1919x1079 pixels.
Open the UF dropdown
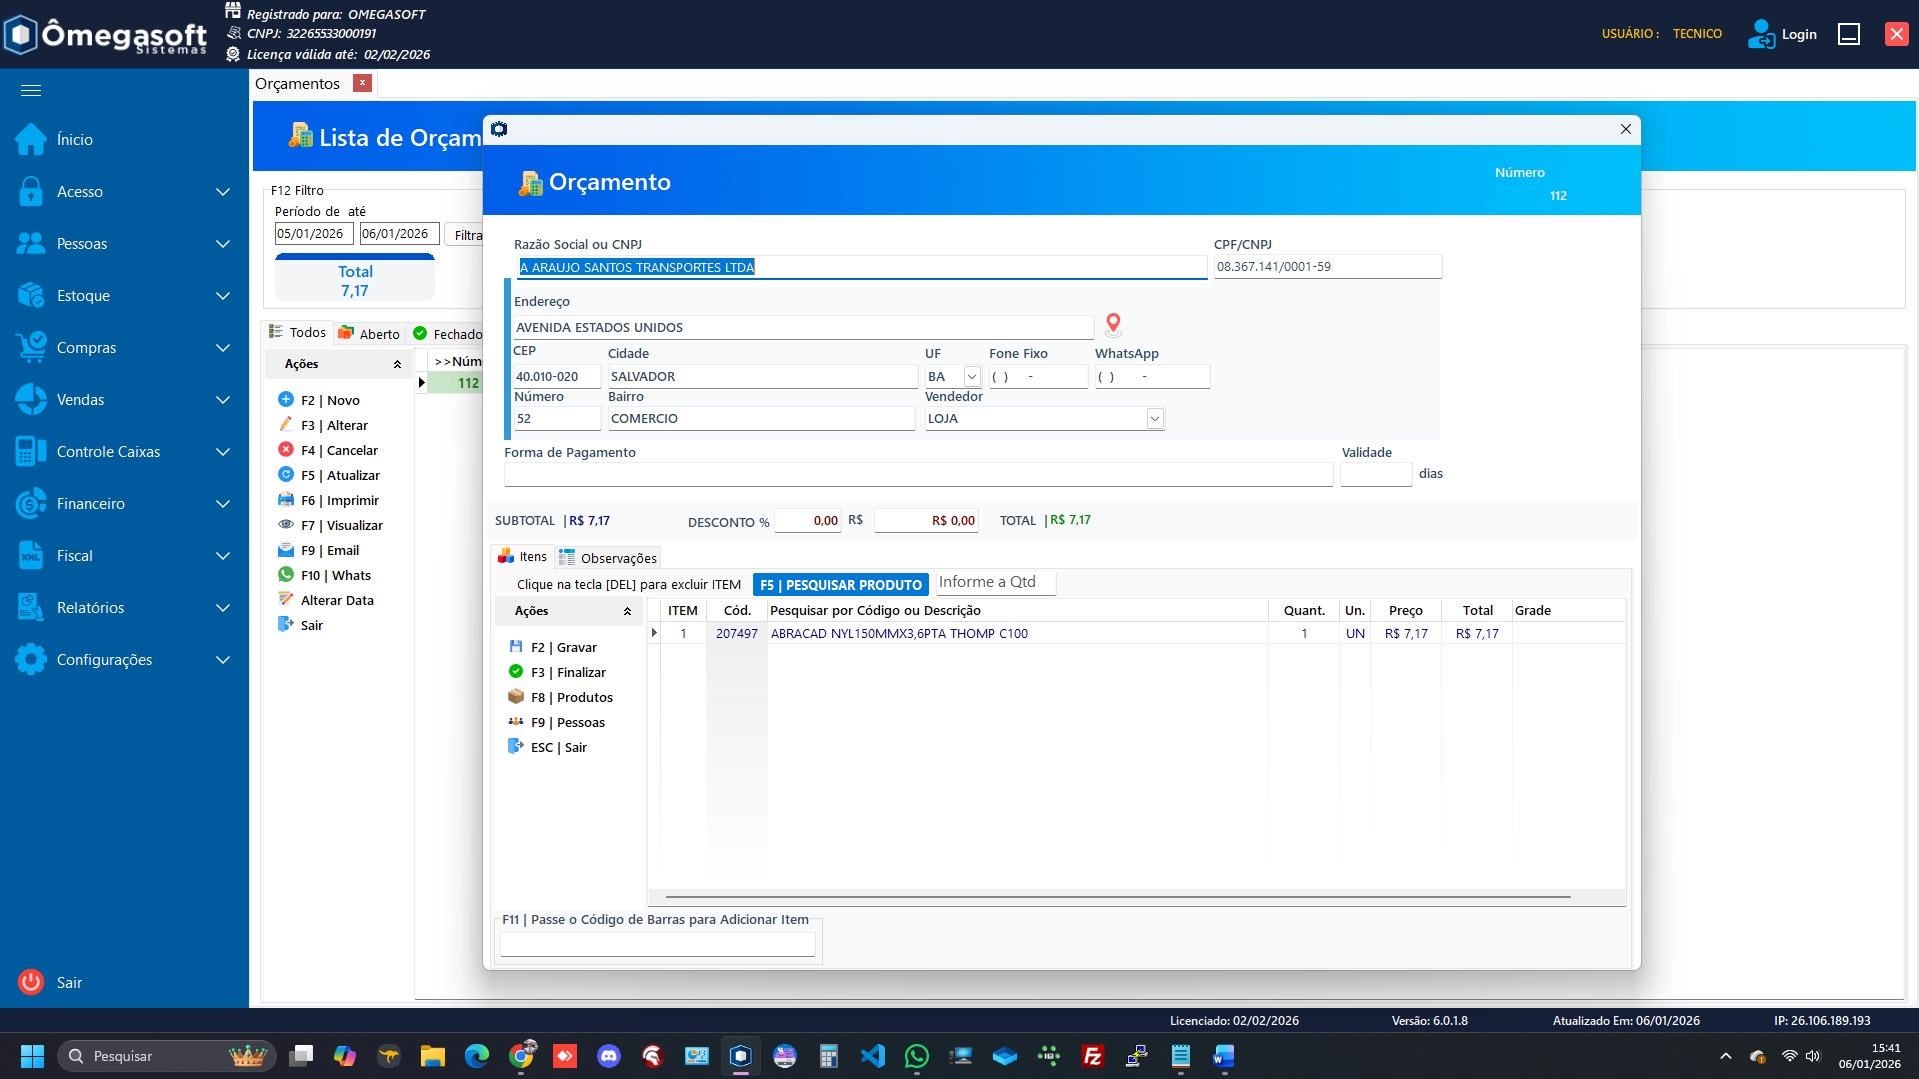(972, 377)
